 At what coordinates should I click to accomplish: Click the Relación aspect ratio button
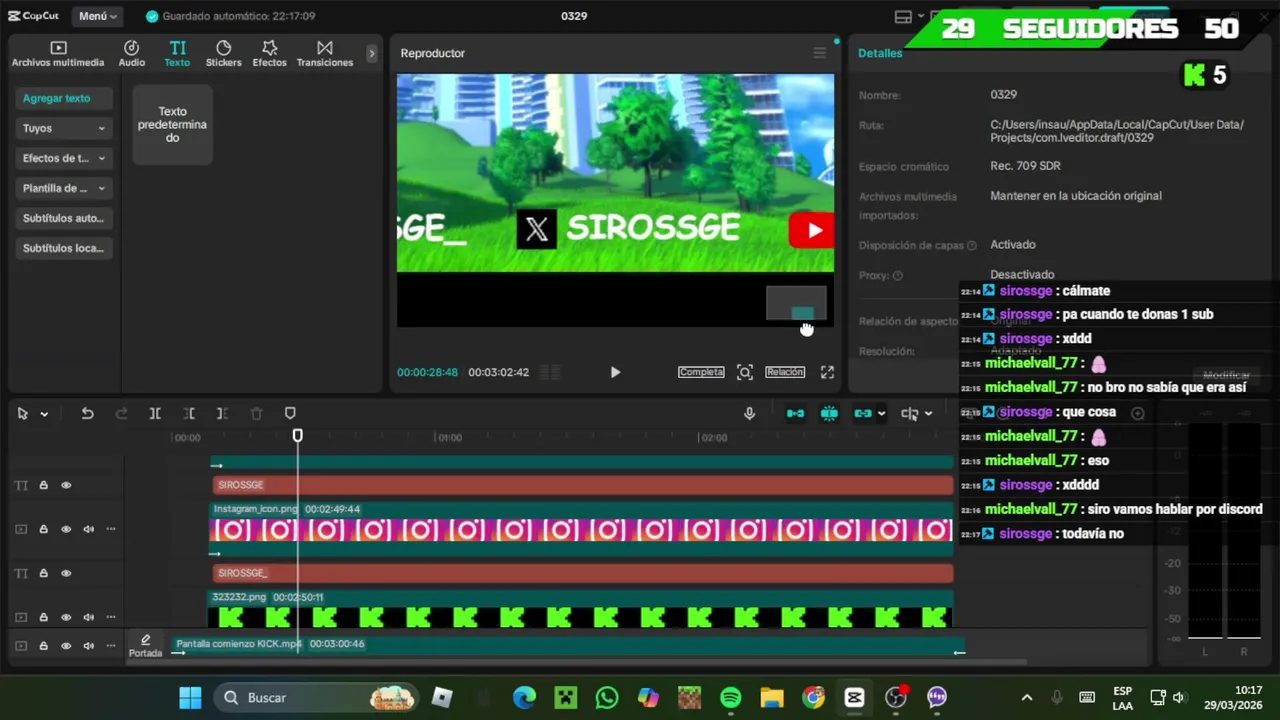point(785,372)
